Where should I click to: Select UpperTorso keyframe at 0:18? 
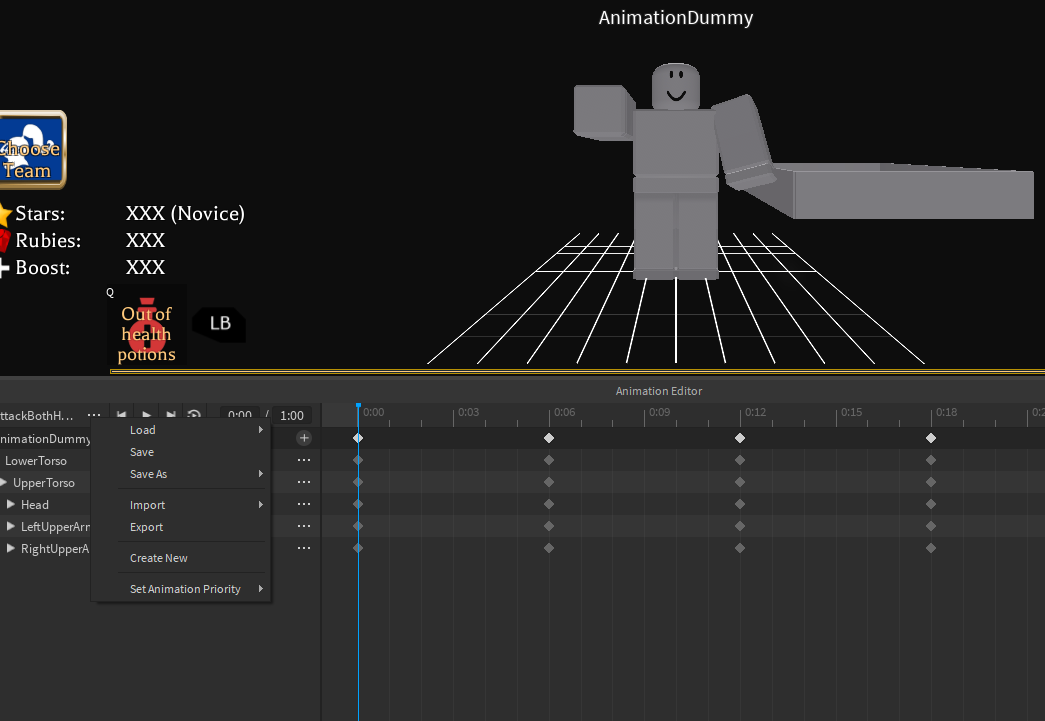click(931, 482)
